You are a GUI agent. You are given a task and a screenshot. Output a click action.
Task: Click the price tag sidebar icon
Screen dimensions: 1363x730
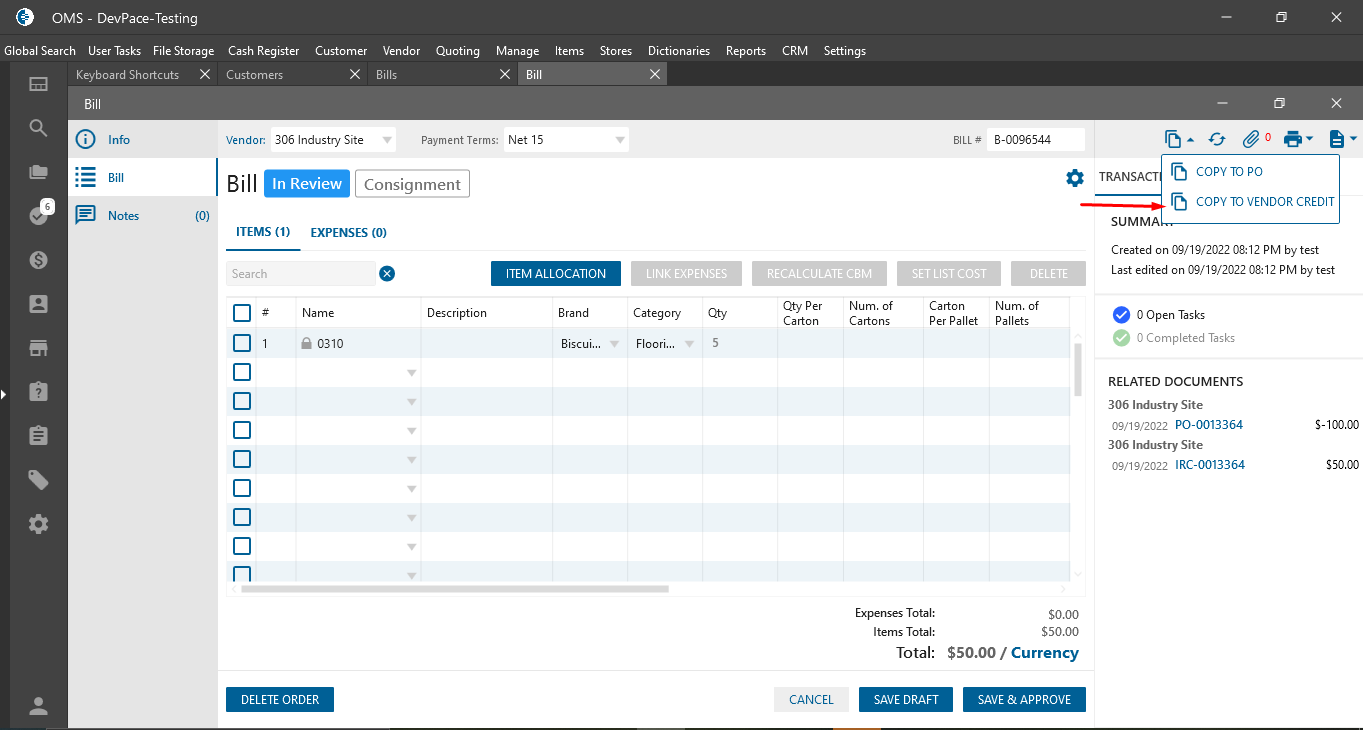[39, 480]
